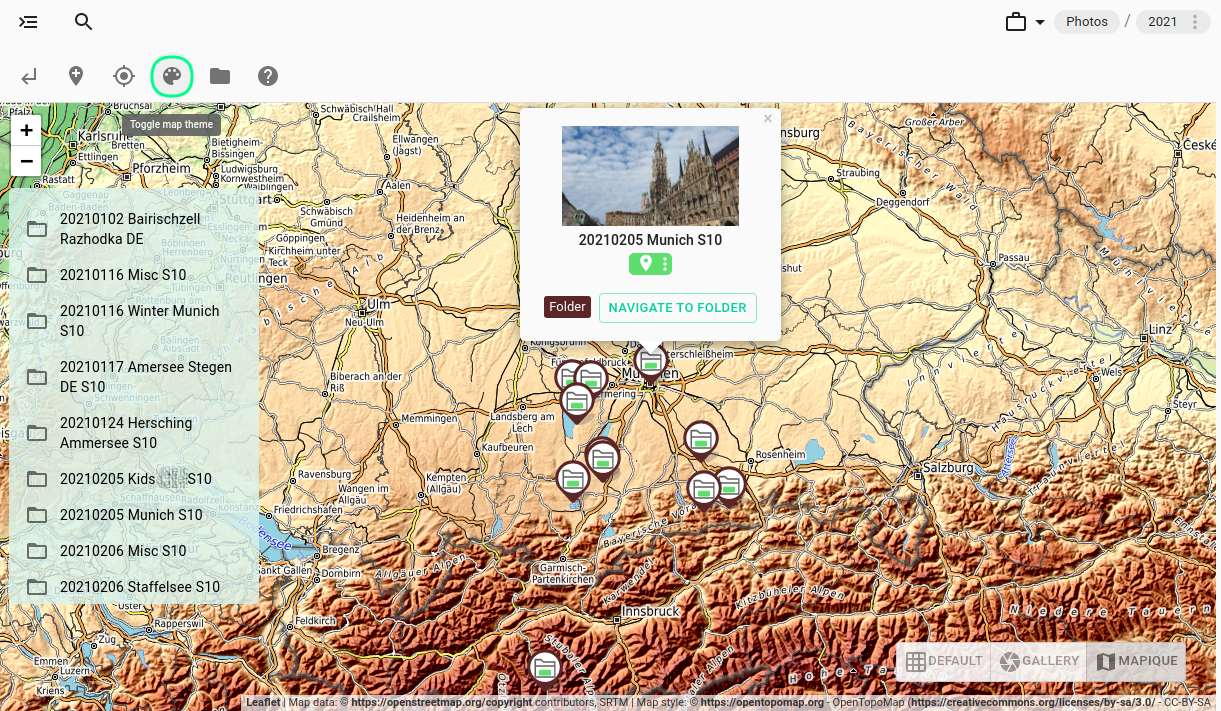Center map with the crosshair locate icon
The image size is (1221, 711).
(x=124, y=76)
